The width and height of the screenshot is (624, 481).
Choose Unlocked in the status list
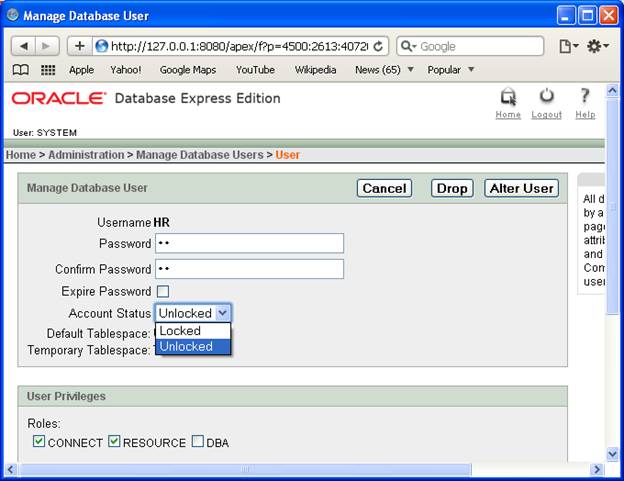(x=193, y=347)
